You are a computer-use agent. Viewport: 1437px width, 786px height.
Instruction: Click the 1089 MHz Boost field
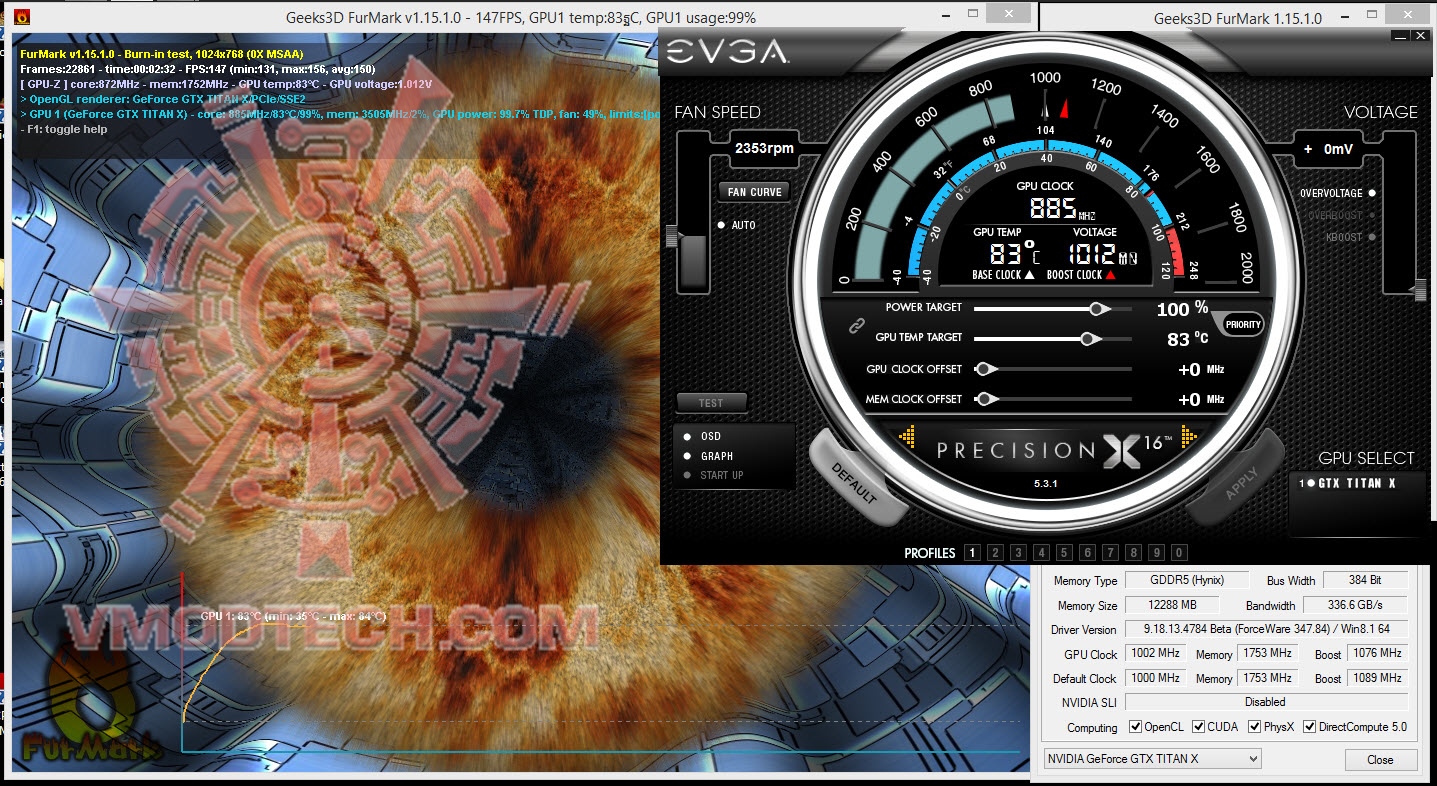click(x=1378, y=677)
